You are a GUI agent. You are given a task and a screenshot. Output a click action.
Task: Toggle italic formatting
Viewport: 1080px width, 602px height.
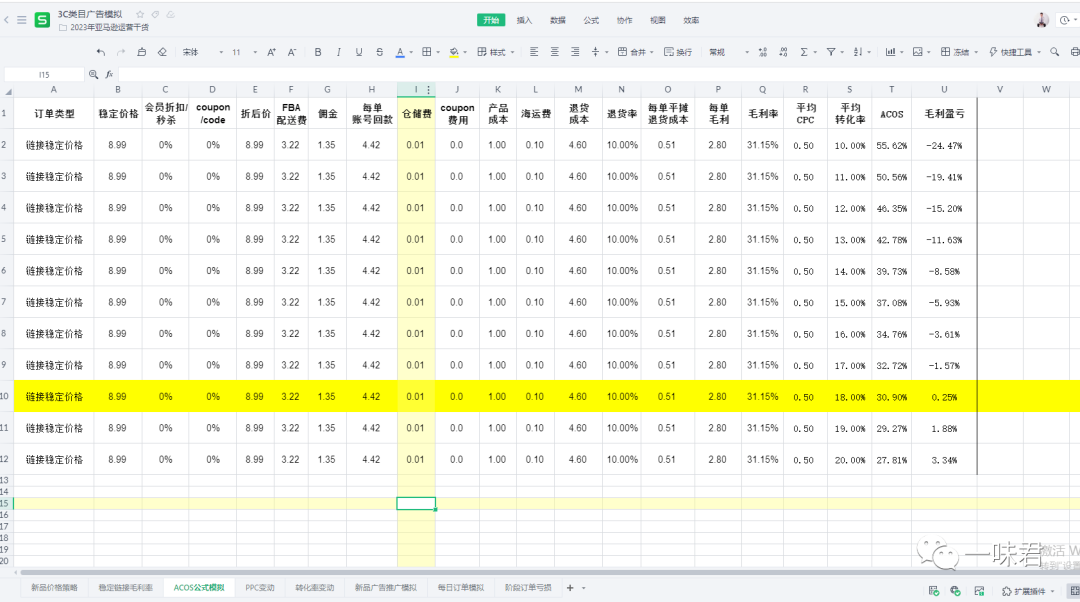(x=338, y=52)
